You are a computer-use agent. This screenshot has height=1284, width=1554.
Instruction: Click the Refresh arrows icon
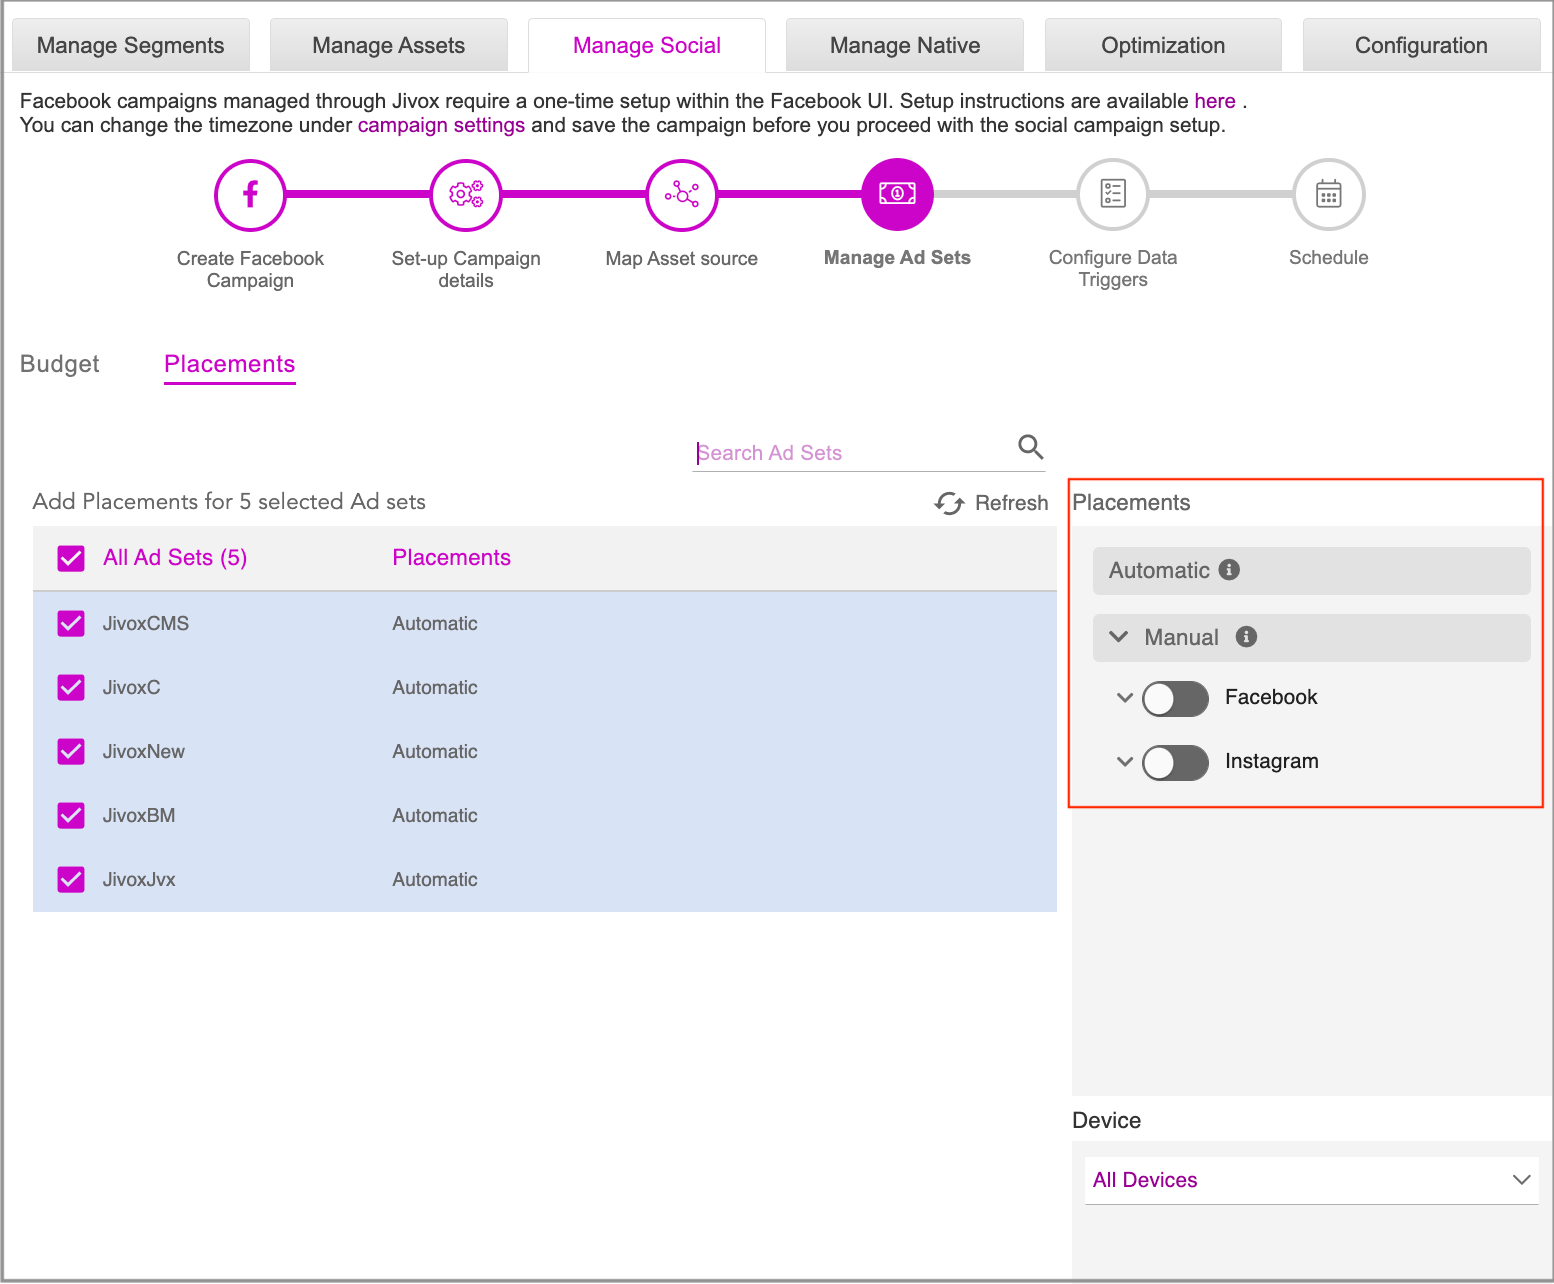pos(949,503)
